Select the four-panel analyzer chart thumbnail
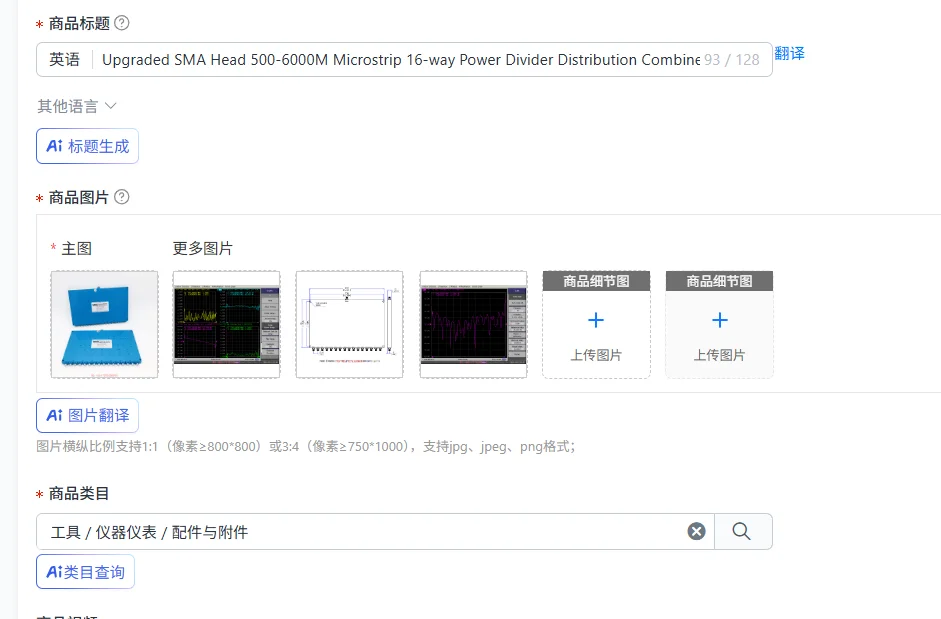Image resolution: width=941 pixels, height=619 pixels. [226, 324]
